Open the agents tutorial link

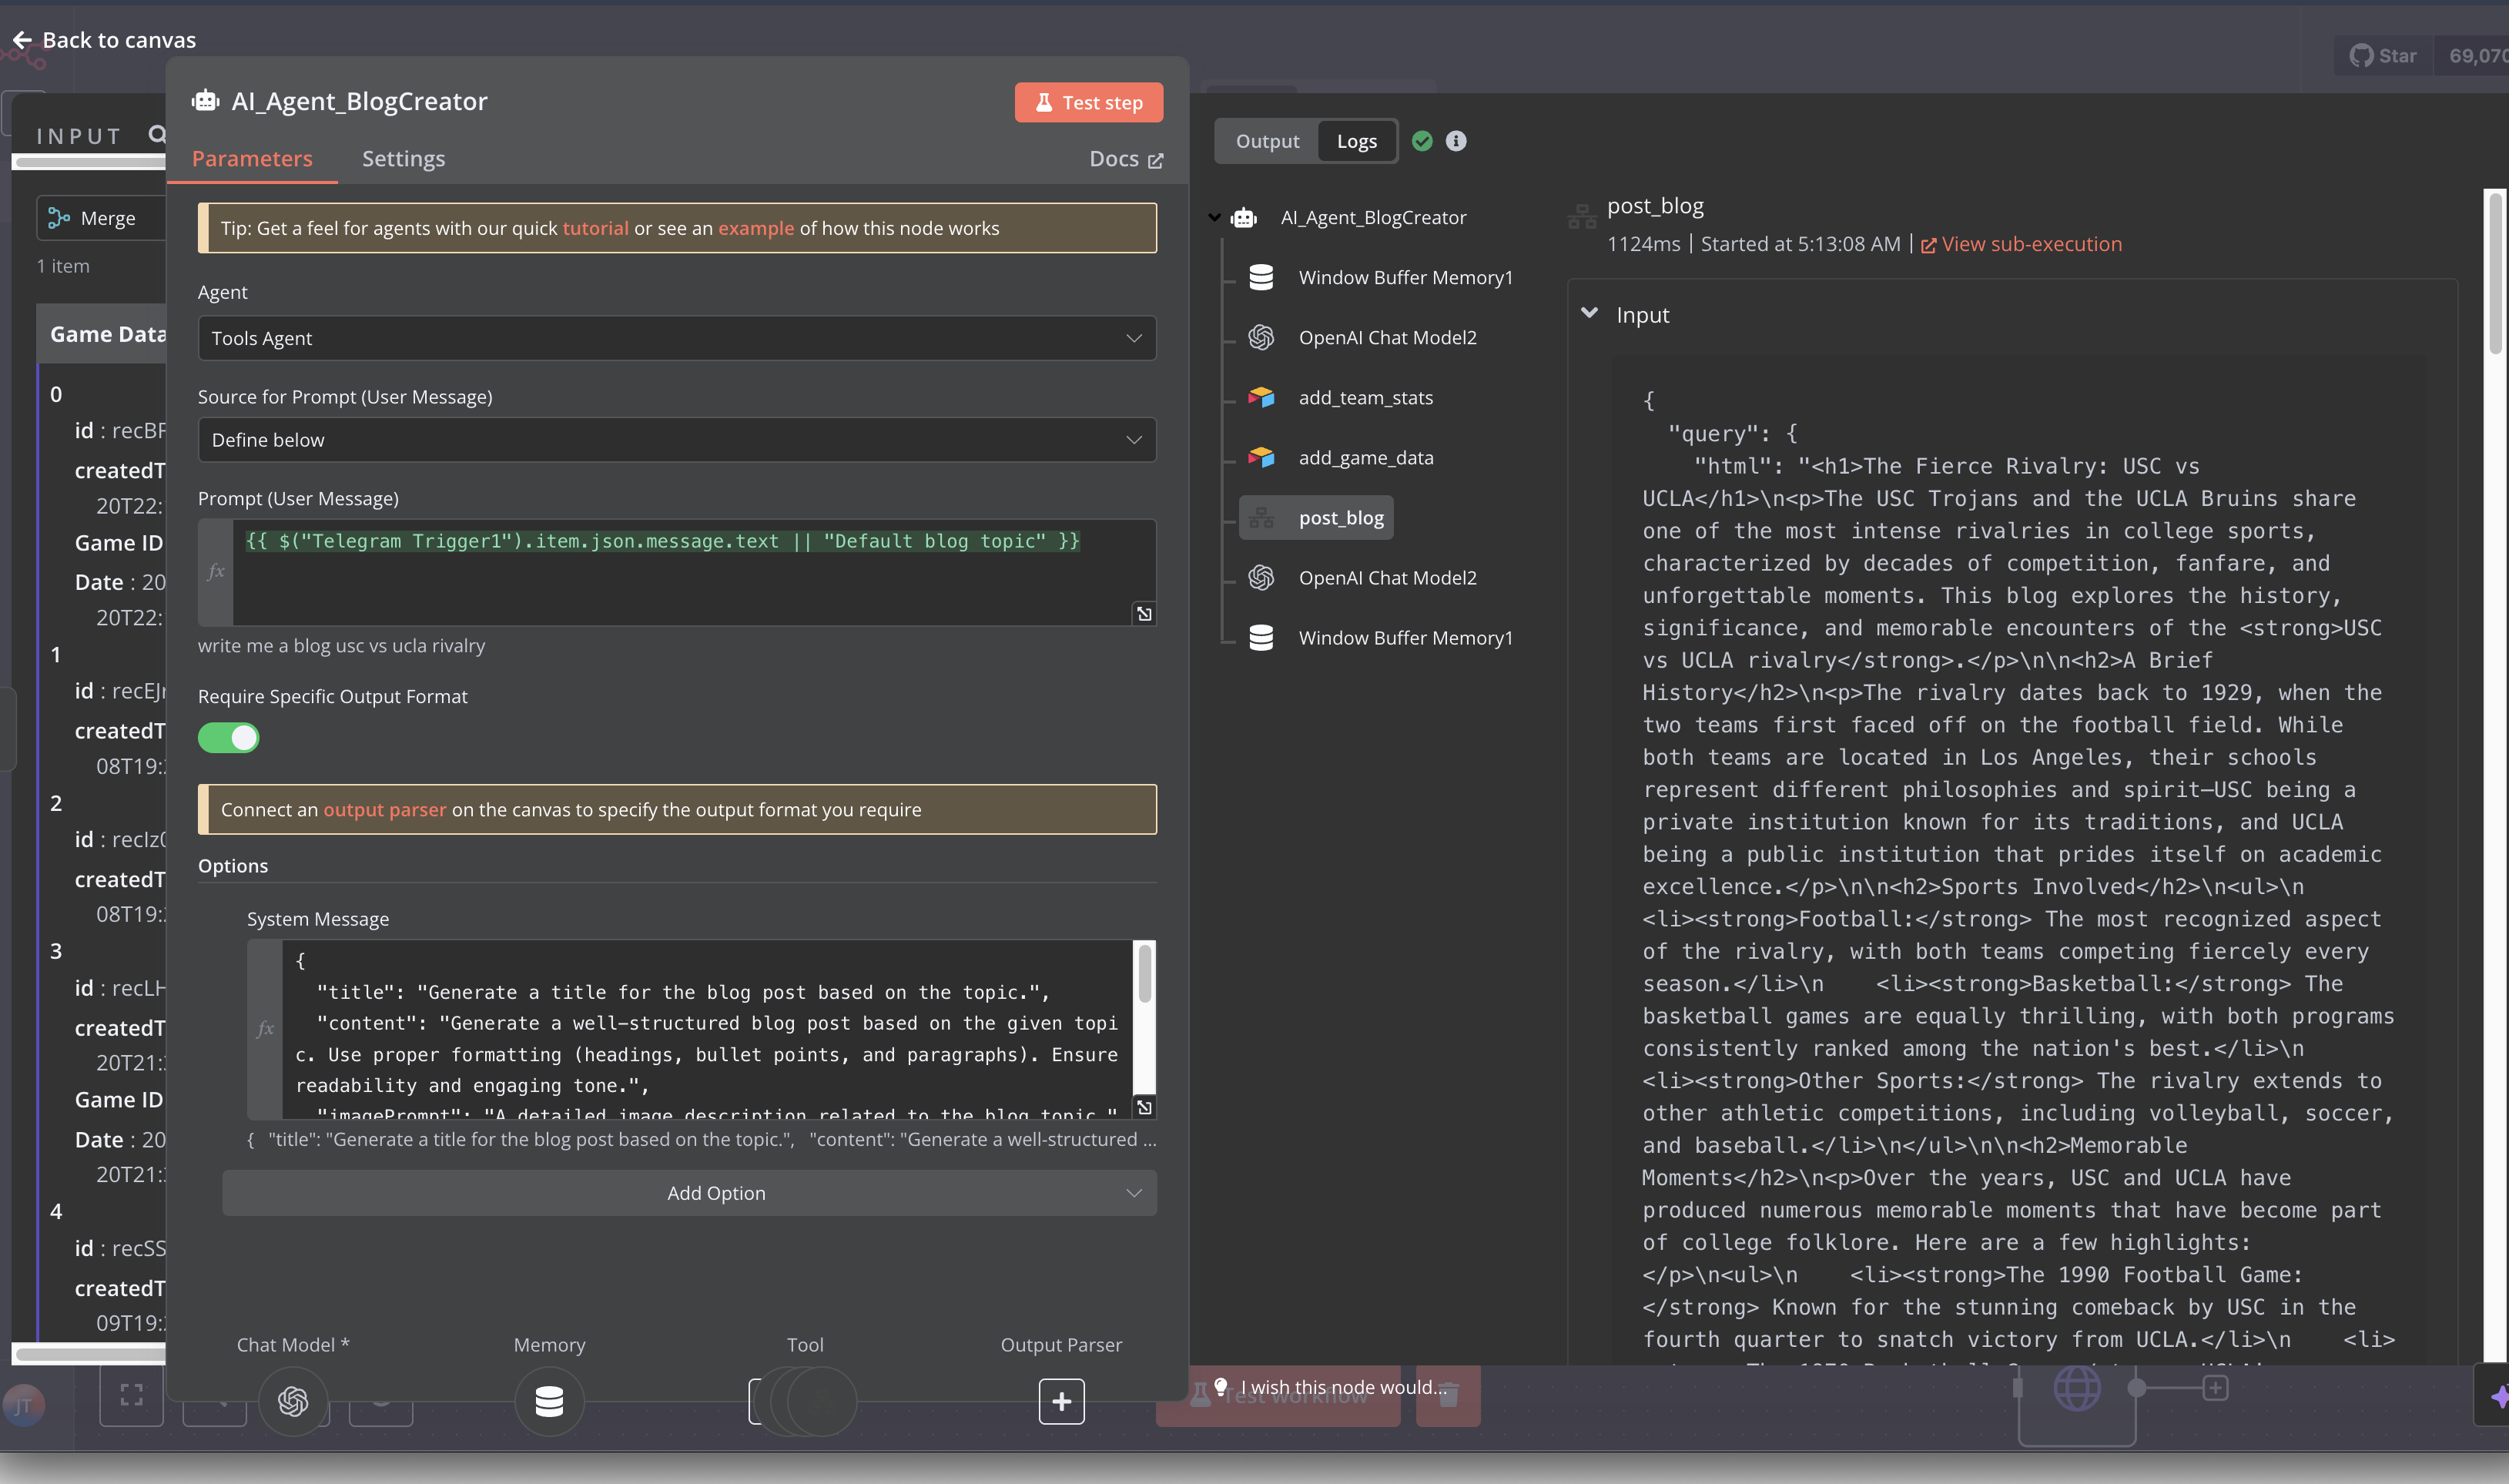pyautogui.click(x=595, y=228)
